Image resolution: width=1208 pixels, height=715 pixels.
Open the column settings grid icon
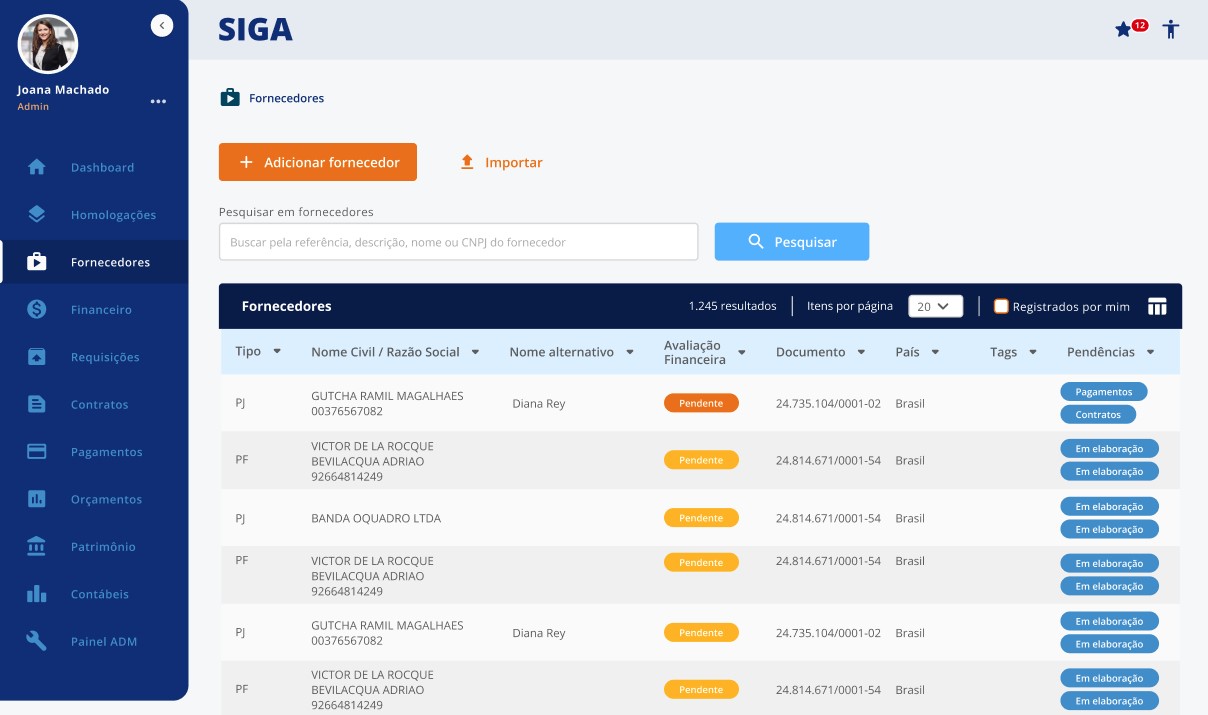pos(1157,306)
